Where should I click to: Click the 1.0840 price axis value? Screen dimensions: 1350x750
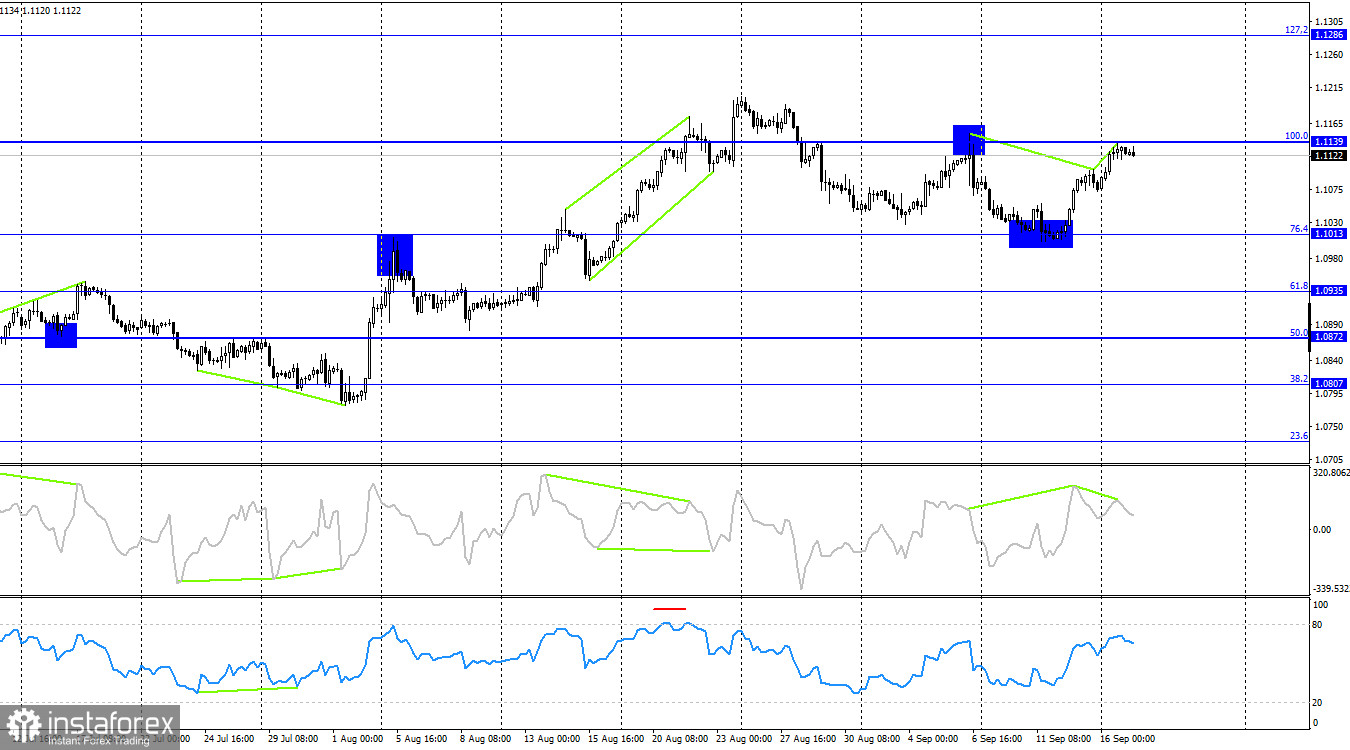pos(1329,360)
